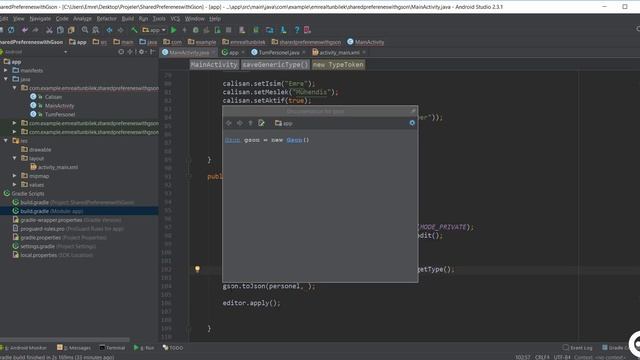Open the VCS menu
This screenshot has width=640, height=360.
click(175, 19)
